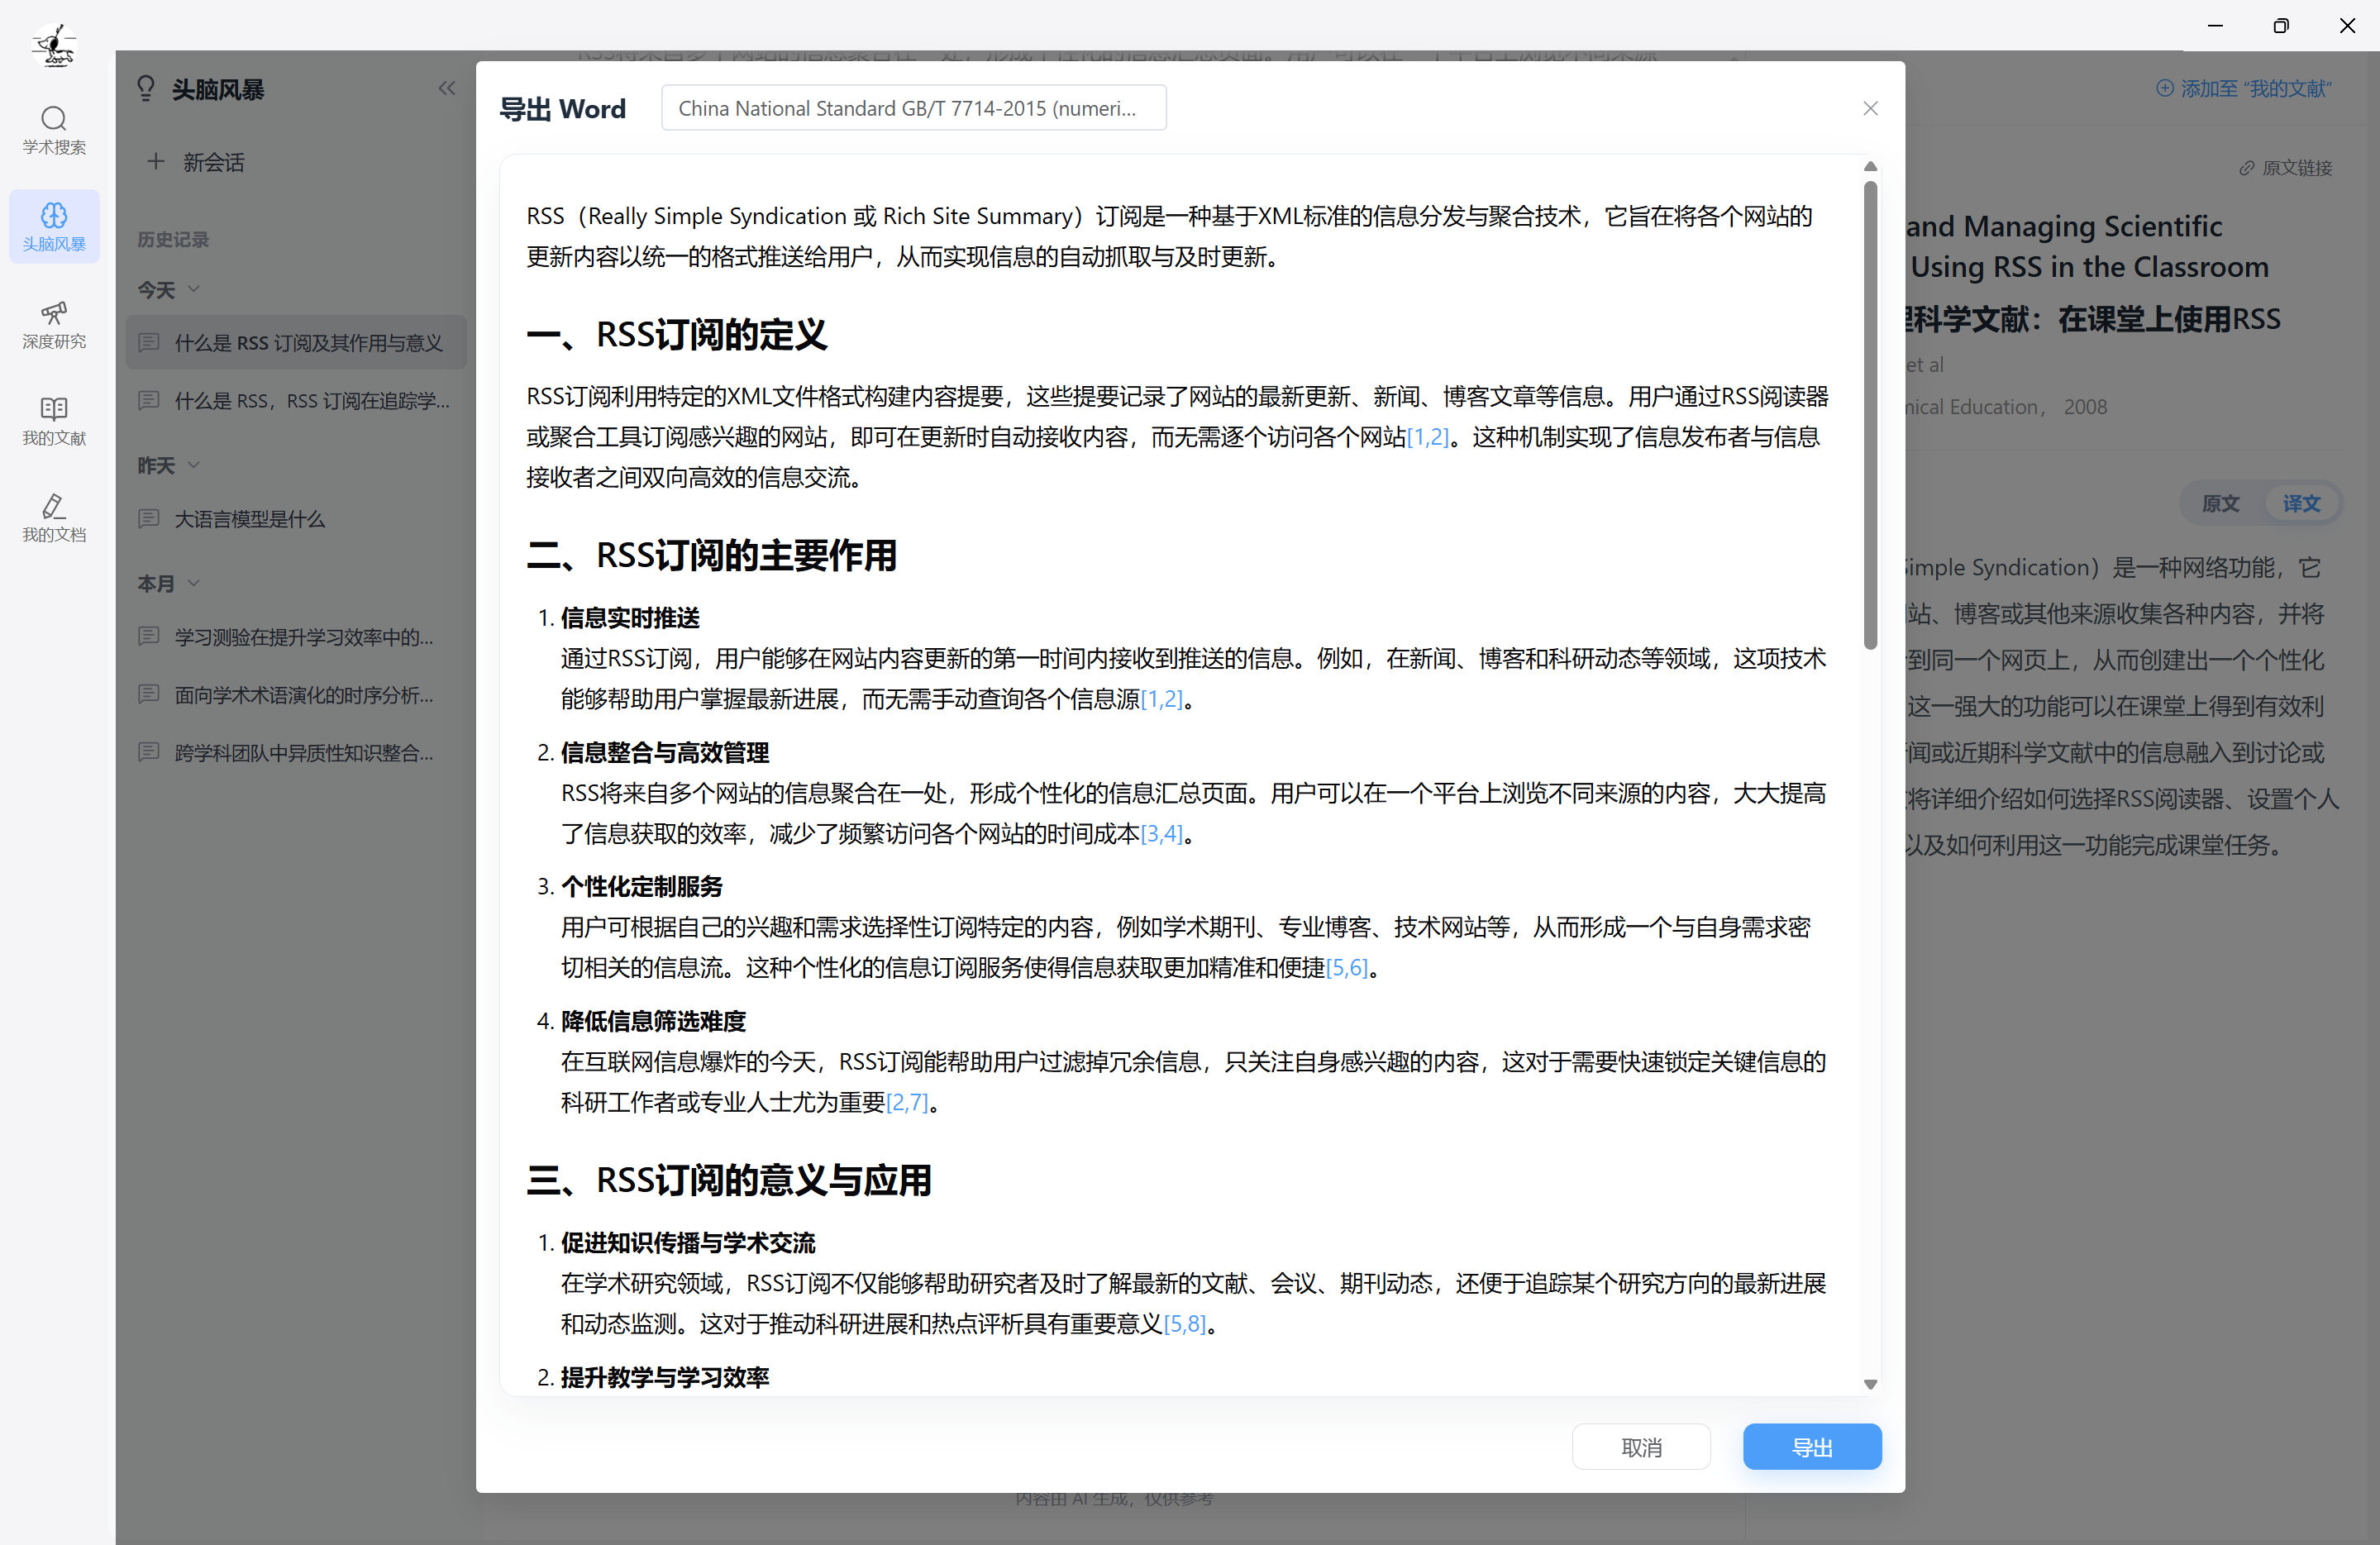Switch to 原文 view
The width and height of the screenshot is (2380, 1545).
click(x=2220, y=503)
